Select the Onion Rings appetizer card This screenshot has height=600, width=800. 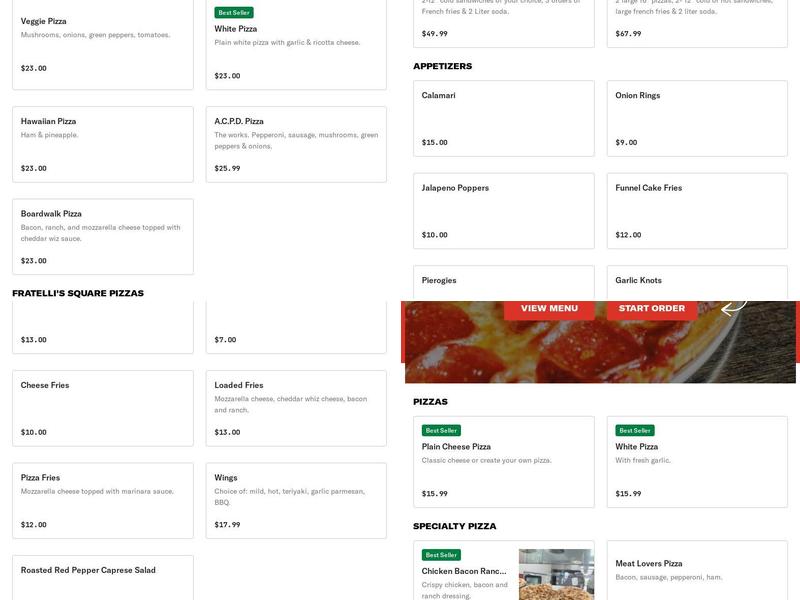click(698, 117)
